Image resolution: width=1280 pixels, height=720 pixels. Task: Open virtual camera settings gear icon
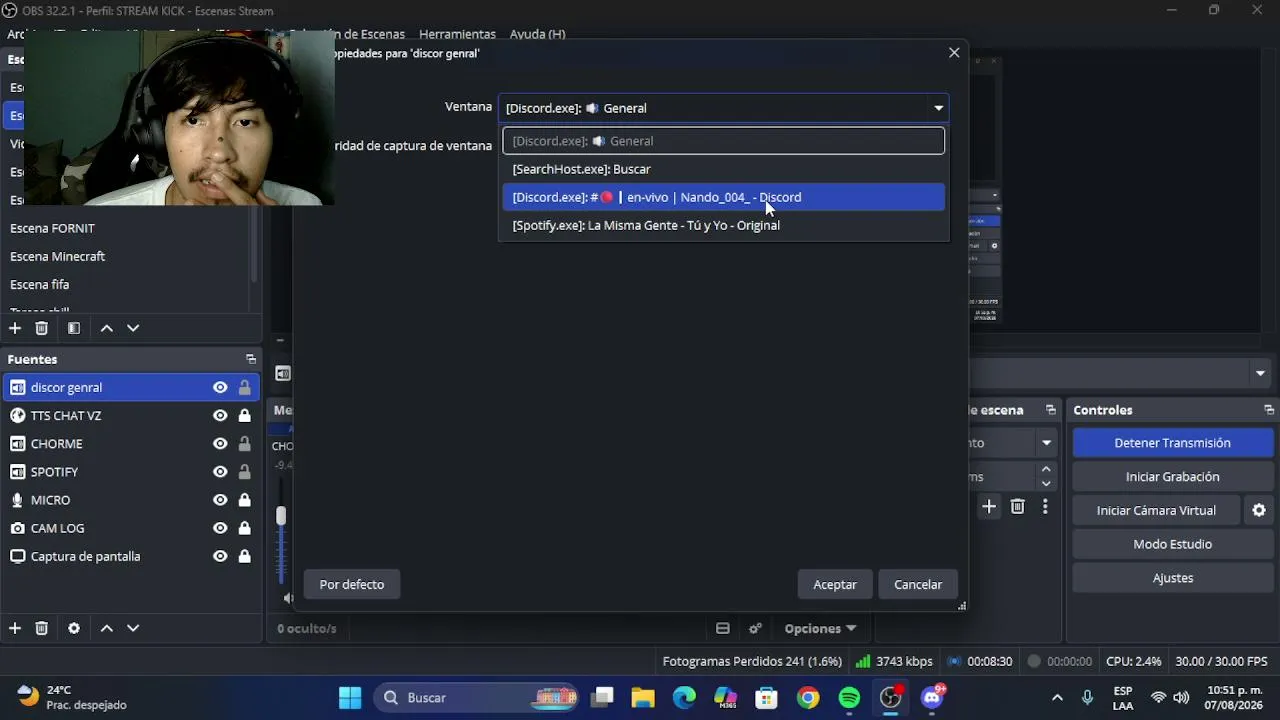click(1259, 510)
